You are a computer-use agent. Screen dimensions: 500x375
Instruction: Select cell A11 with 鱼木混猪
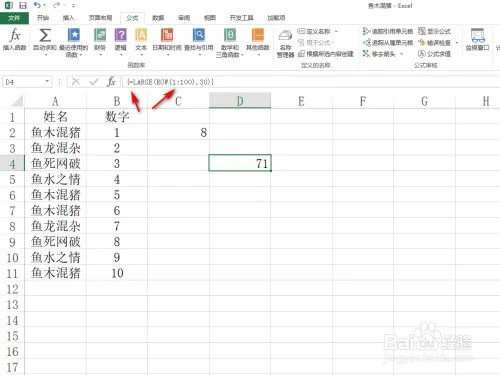55,273
